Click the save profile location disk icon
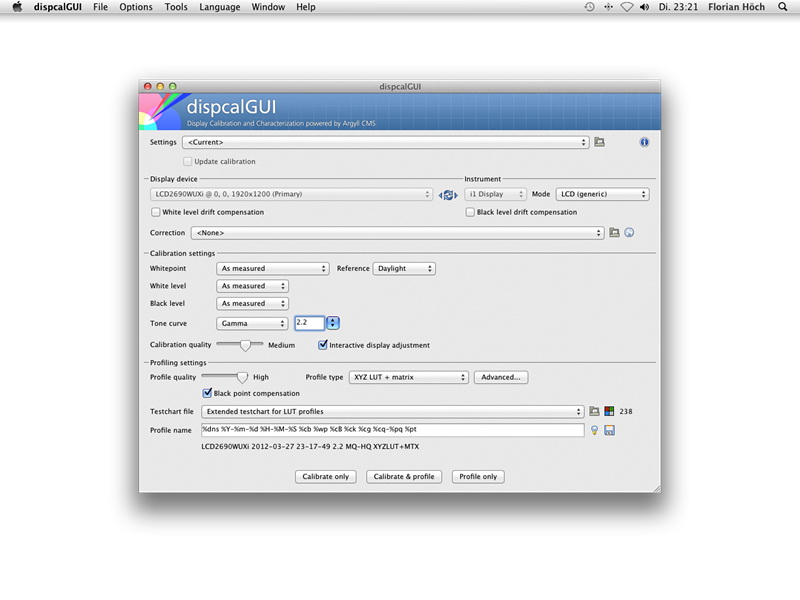The height and width of the screenshot is (600, 800). pos(609,430)
